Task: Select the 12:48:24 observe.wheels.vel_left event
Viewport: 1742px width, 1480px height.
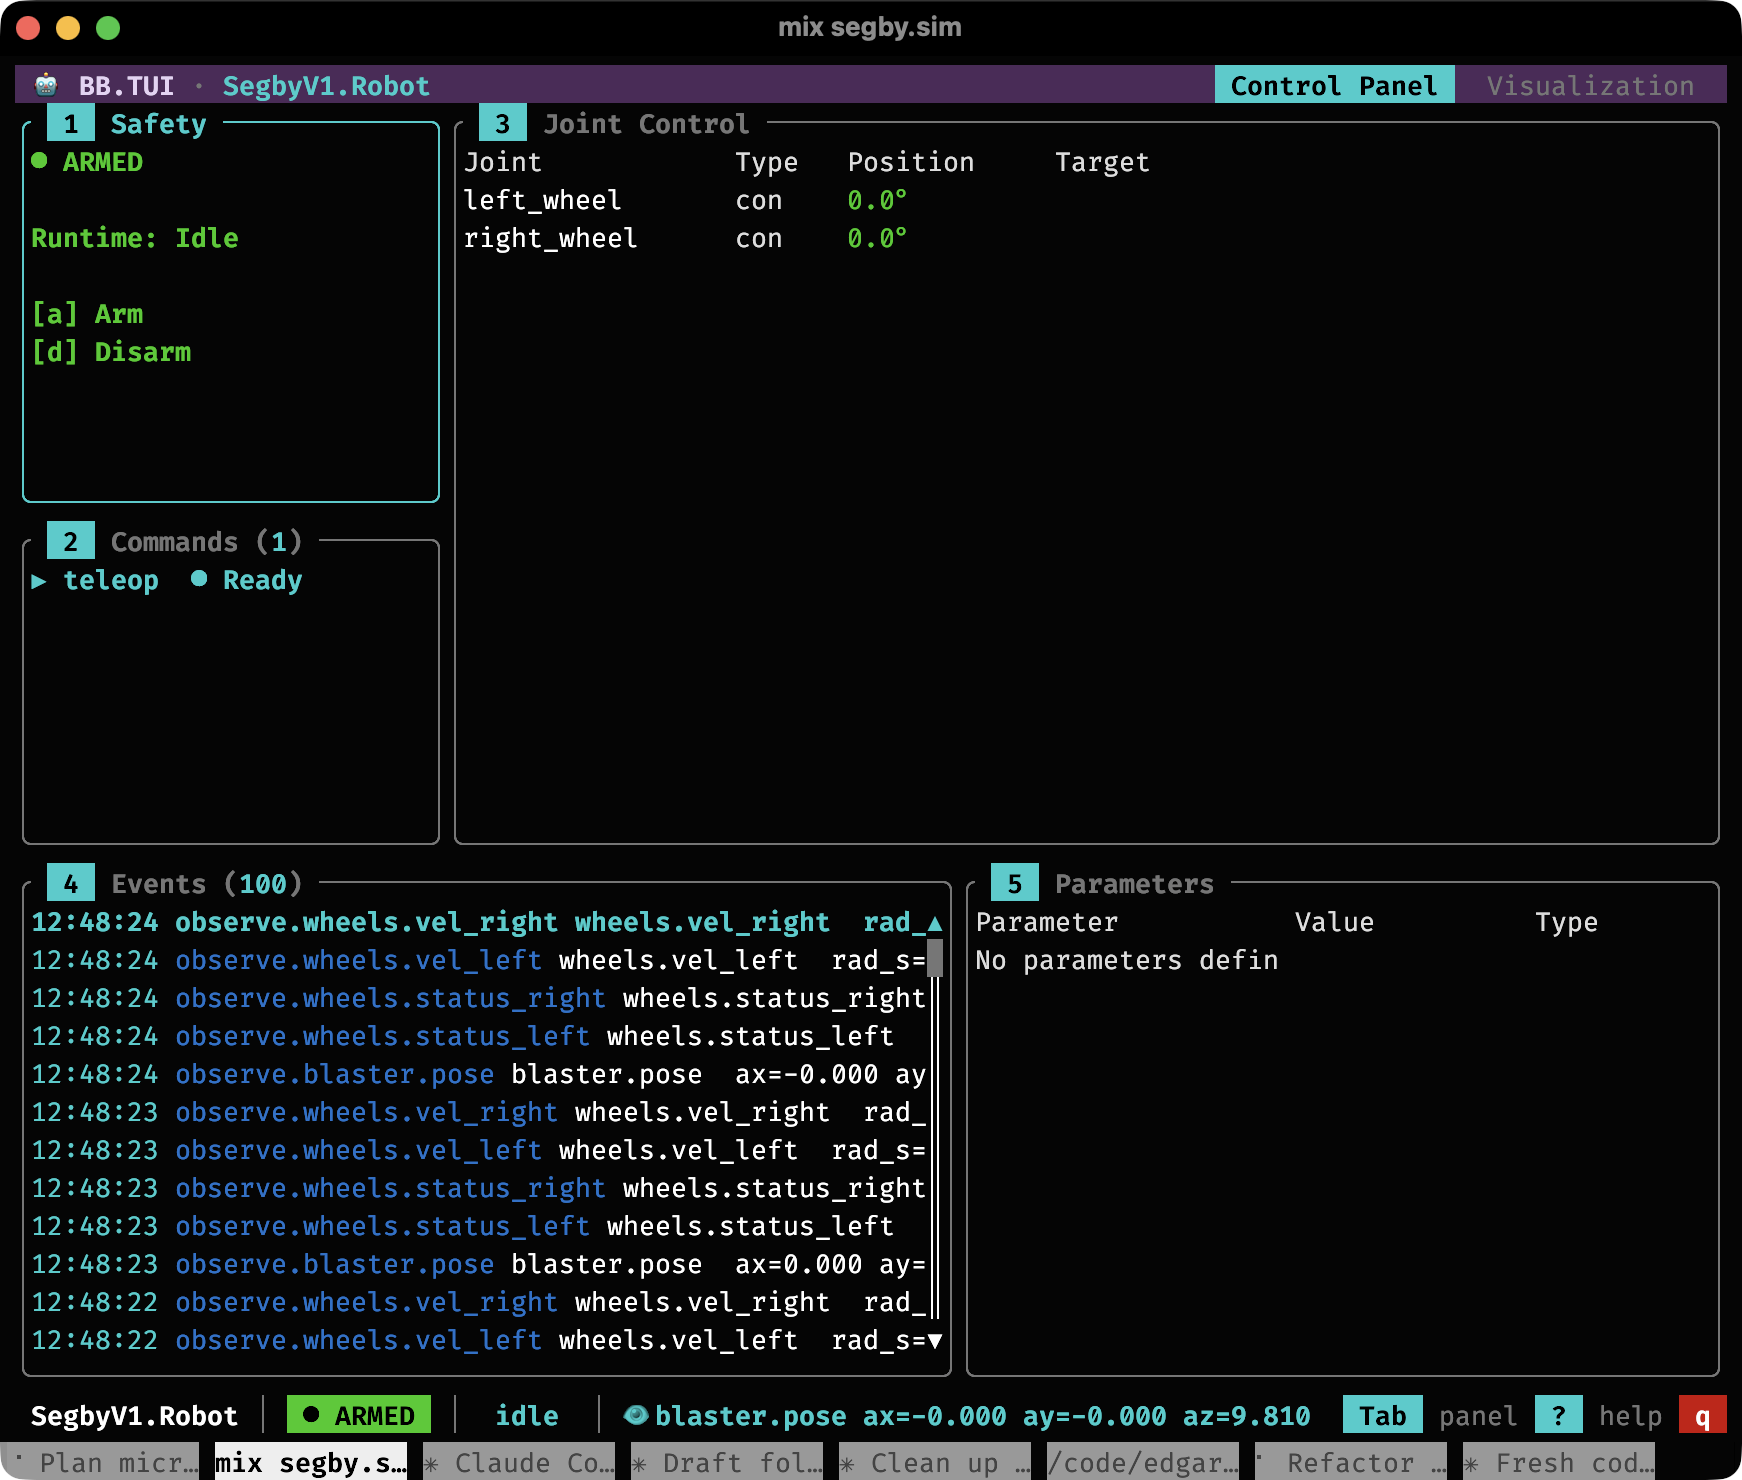Action: point(478,960)
